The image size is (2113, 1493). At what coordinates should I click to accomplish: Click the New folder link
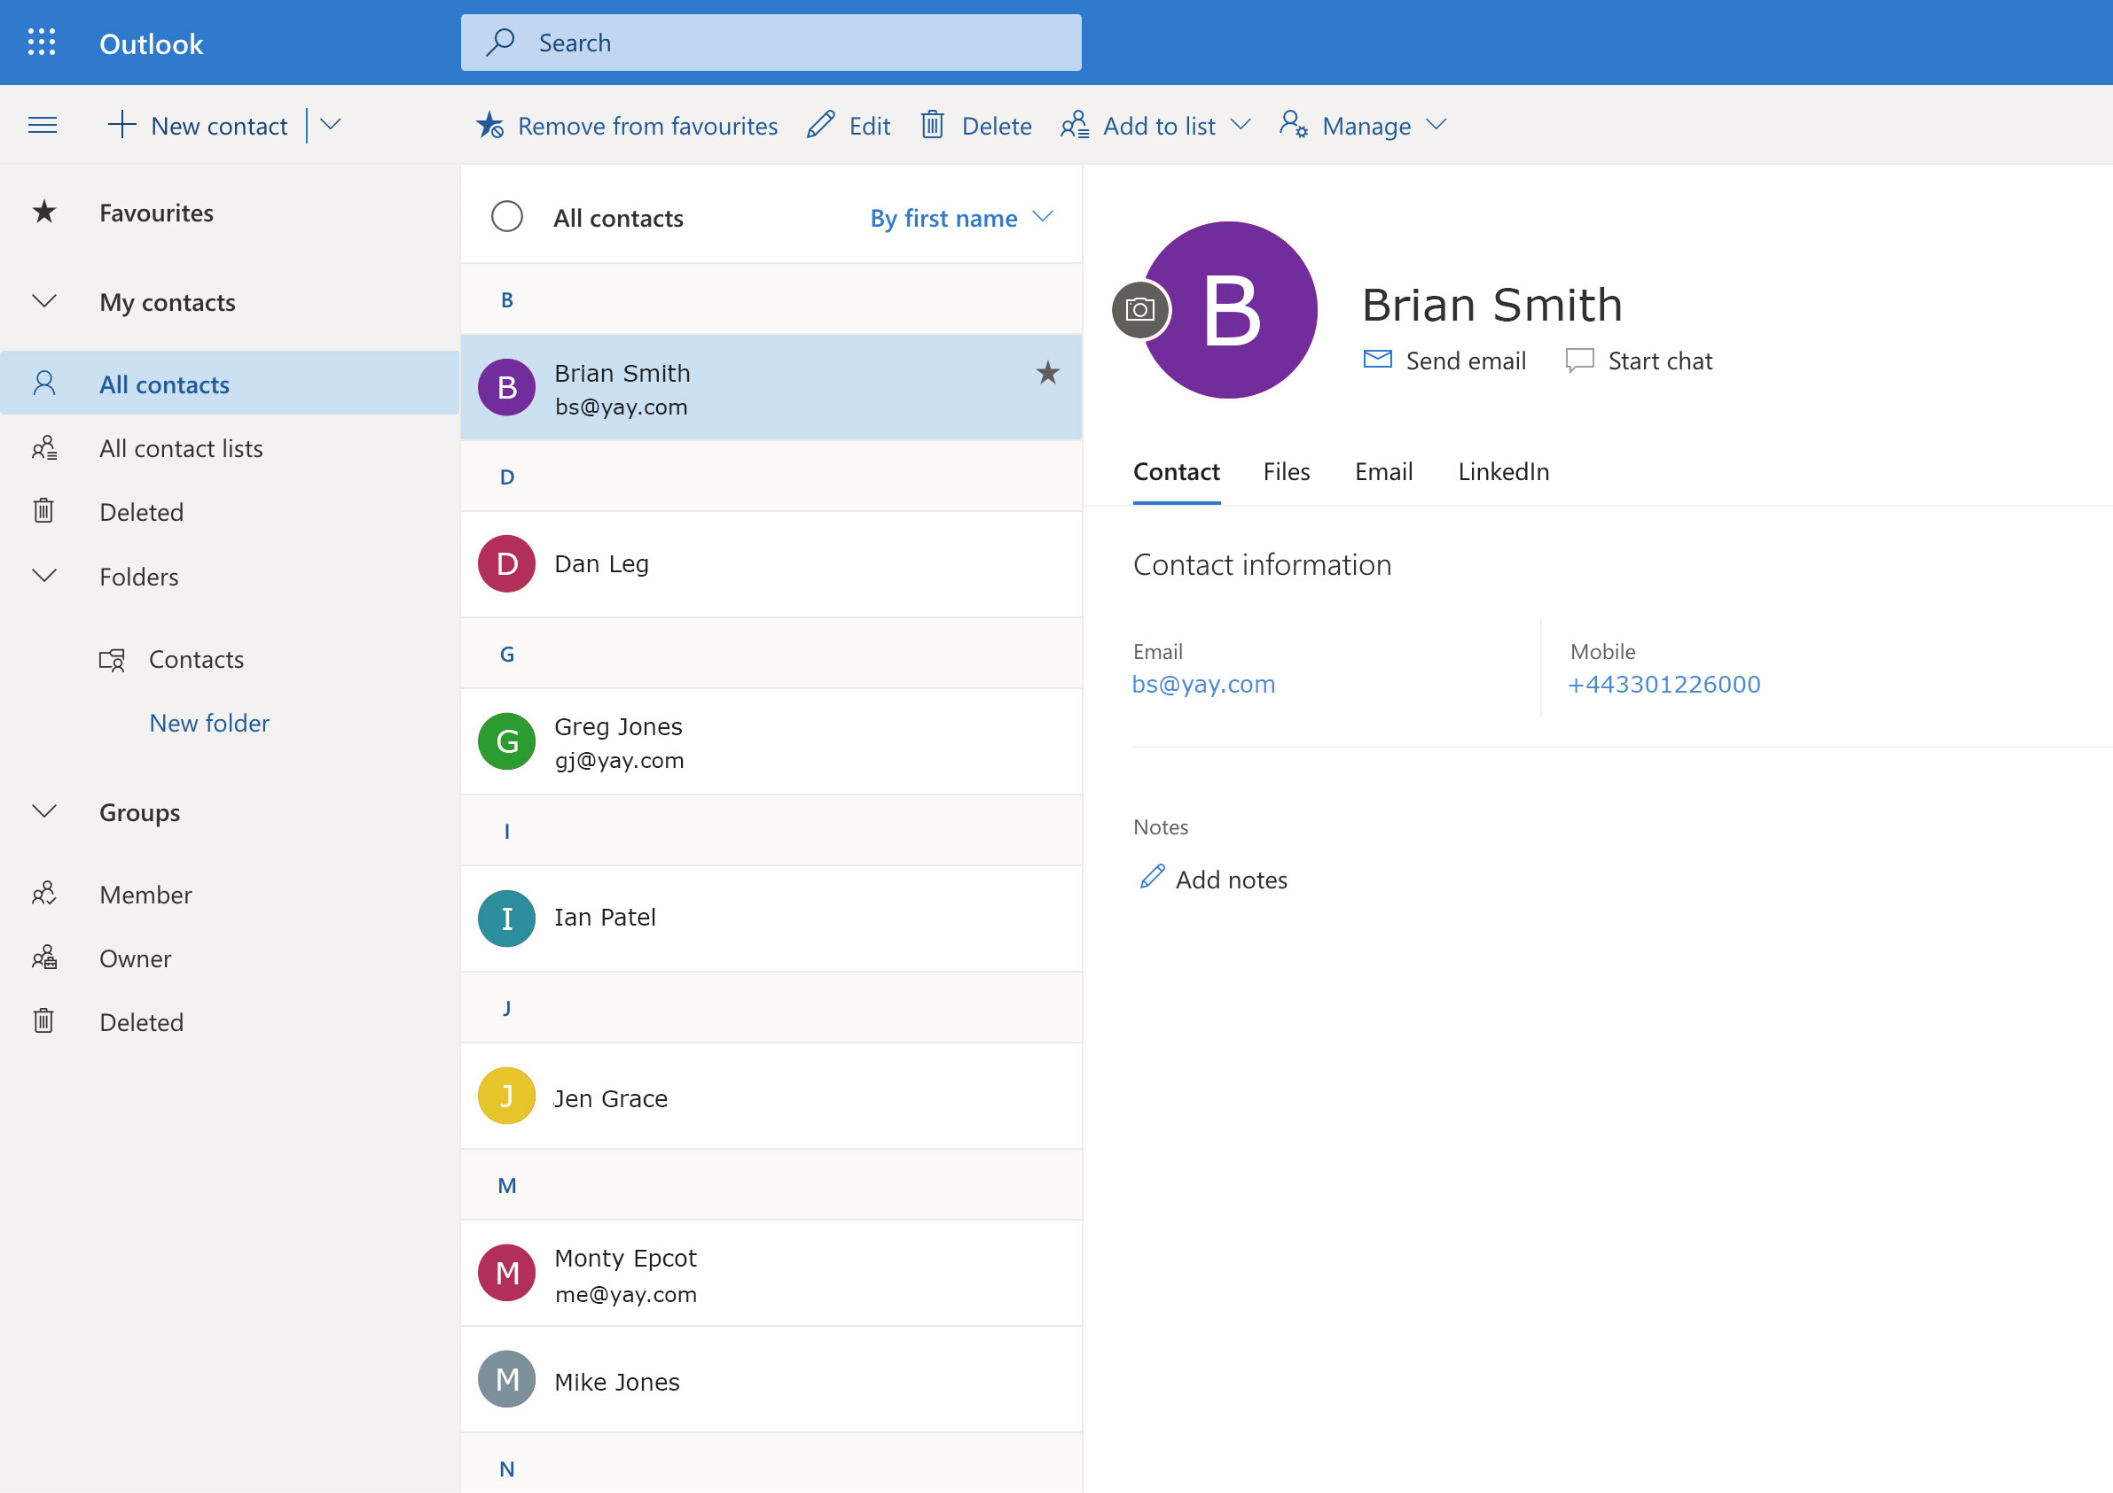pos(209,723)
